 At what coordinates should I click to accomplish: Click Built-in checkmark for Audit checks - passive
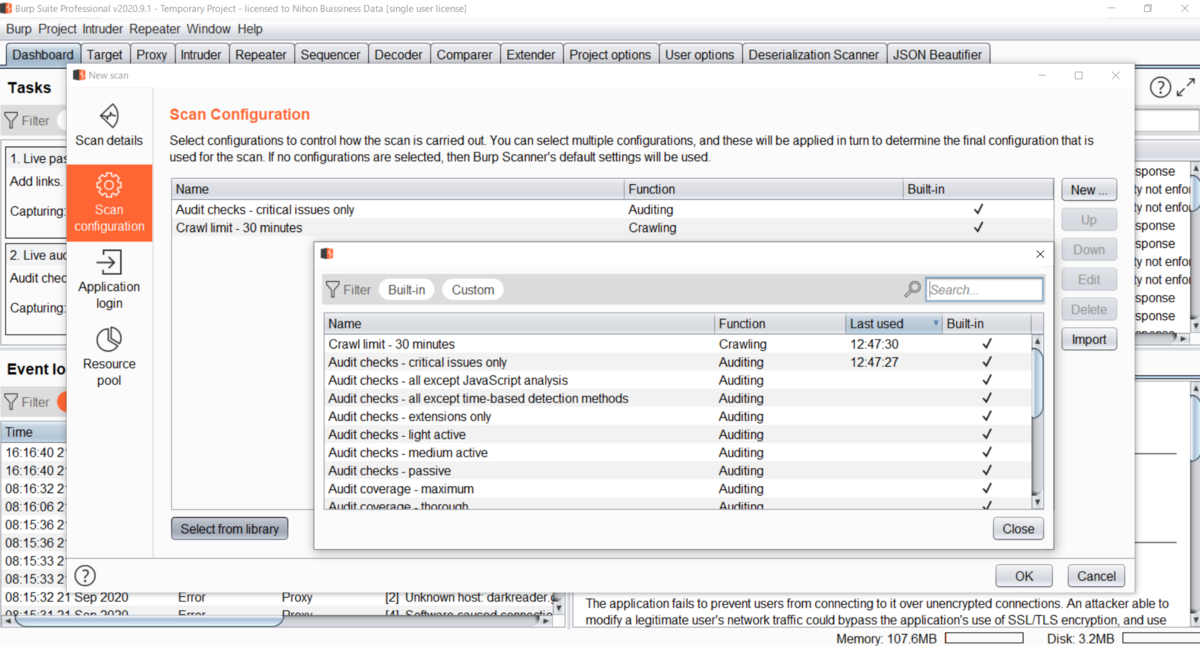[987, 471]
